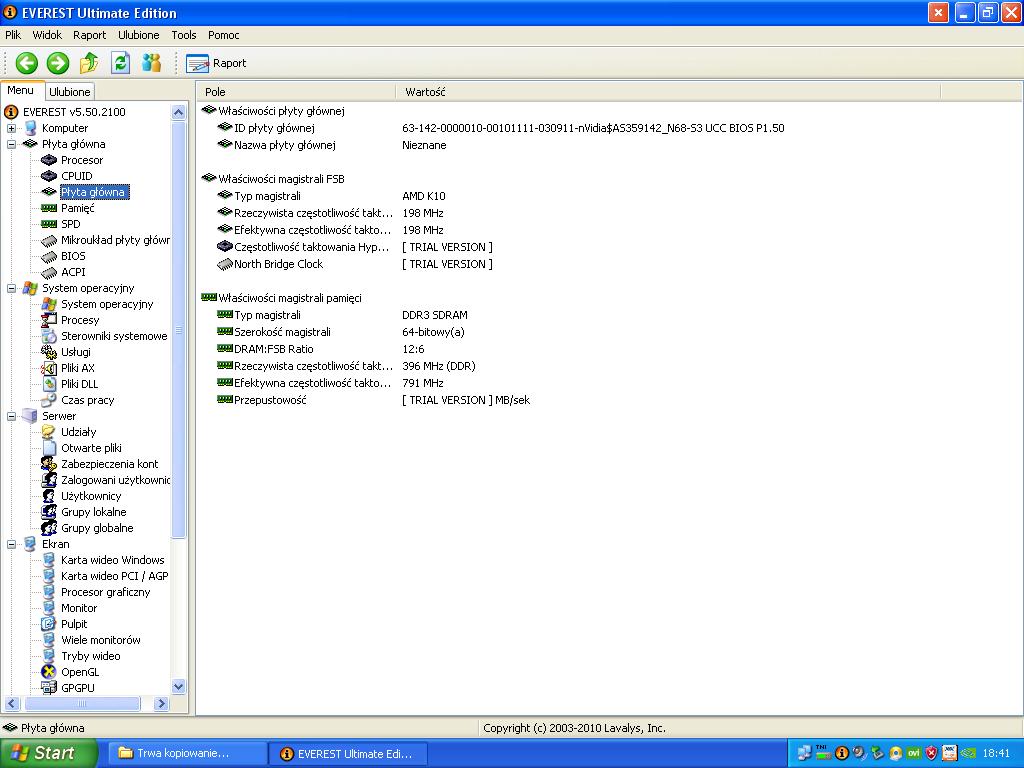Open Karta wideo PCI / AGP item
Viewport: 1024px width, 768px height.
[114, 577]
